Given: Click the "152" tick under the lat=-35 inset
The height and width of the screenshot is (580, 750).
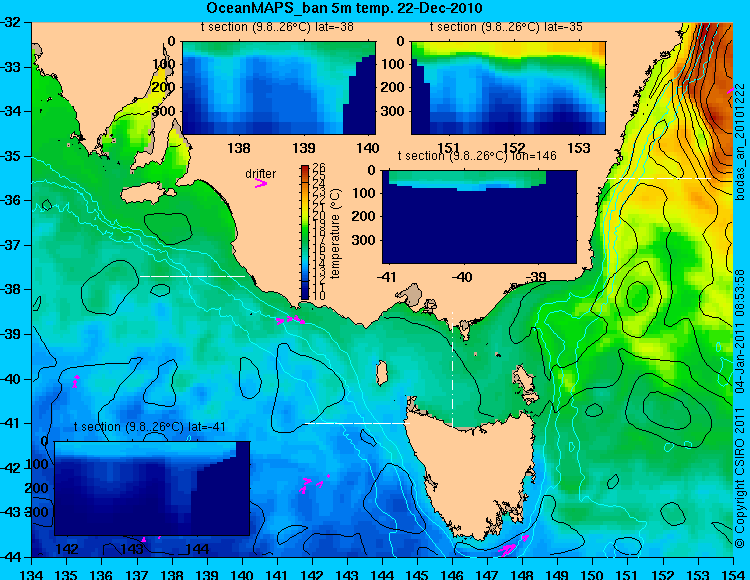Looking at the screenshot, I should tap(514, 148).
